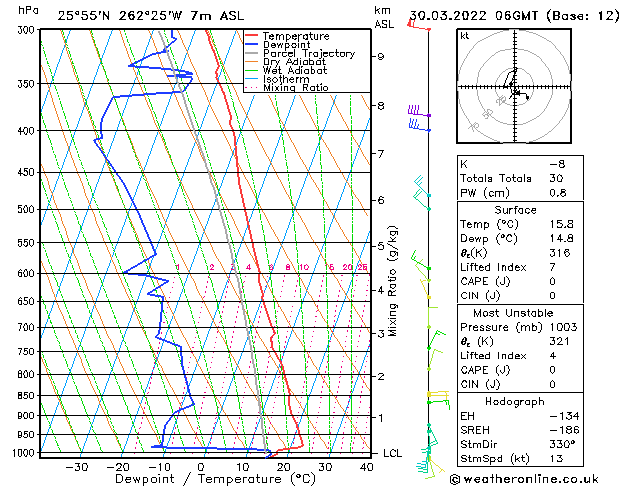Select the 550 pressure level label

(28, 243)
